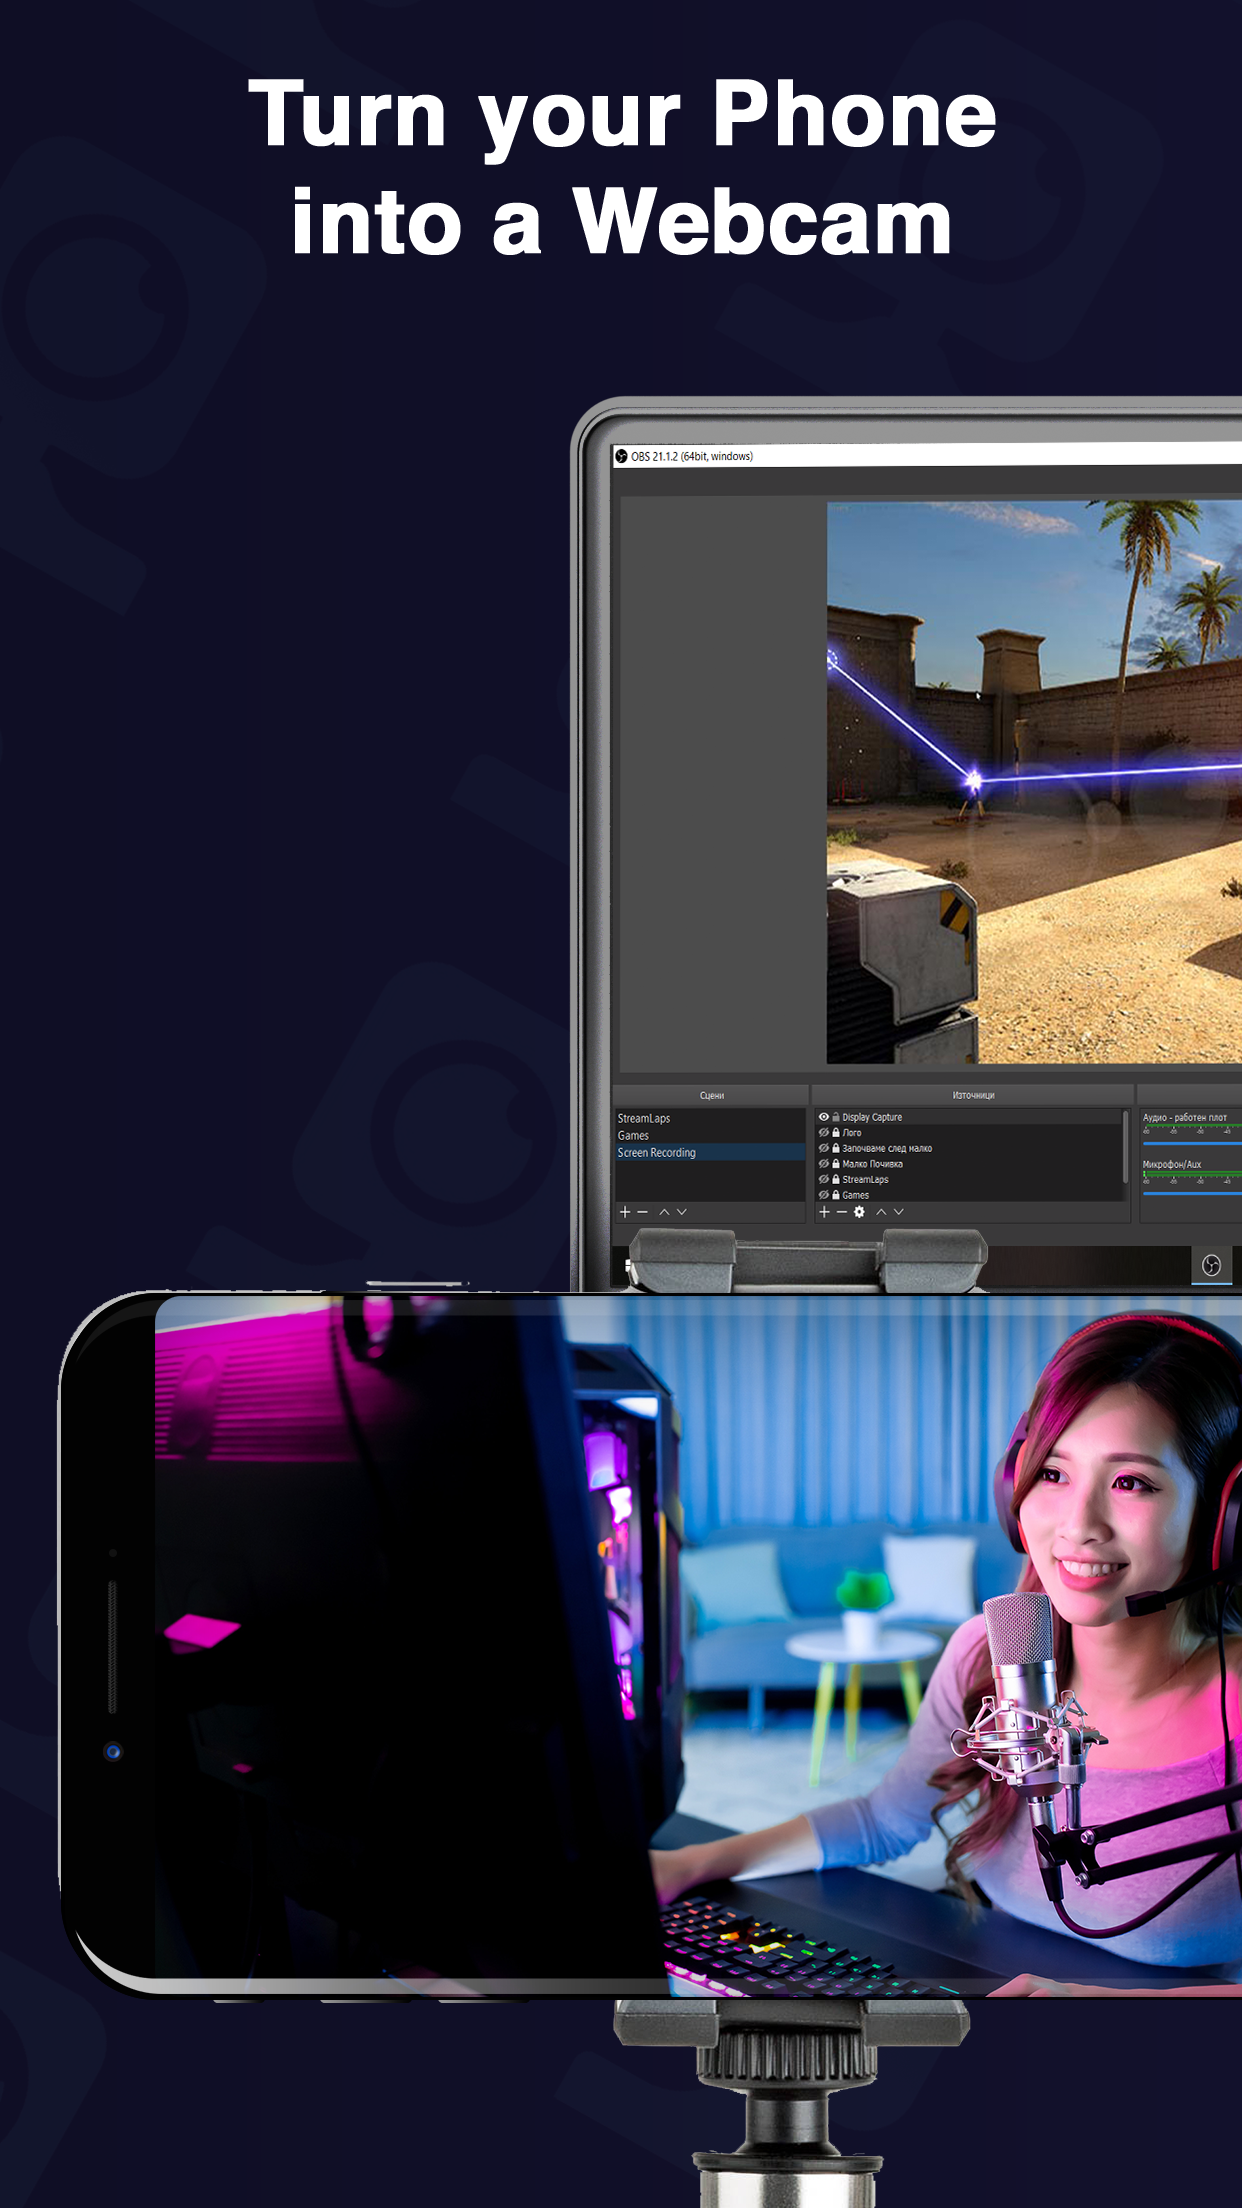This screenshot has width=1242, height=2208.
Task: Remove selected scene with minus icon
Action: pos(643,1212)
